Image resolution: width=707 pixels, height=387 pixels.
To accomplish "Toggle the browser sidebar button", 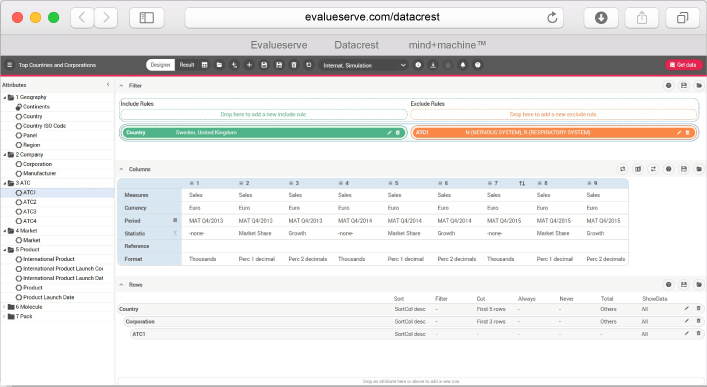I will point(147,18).
